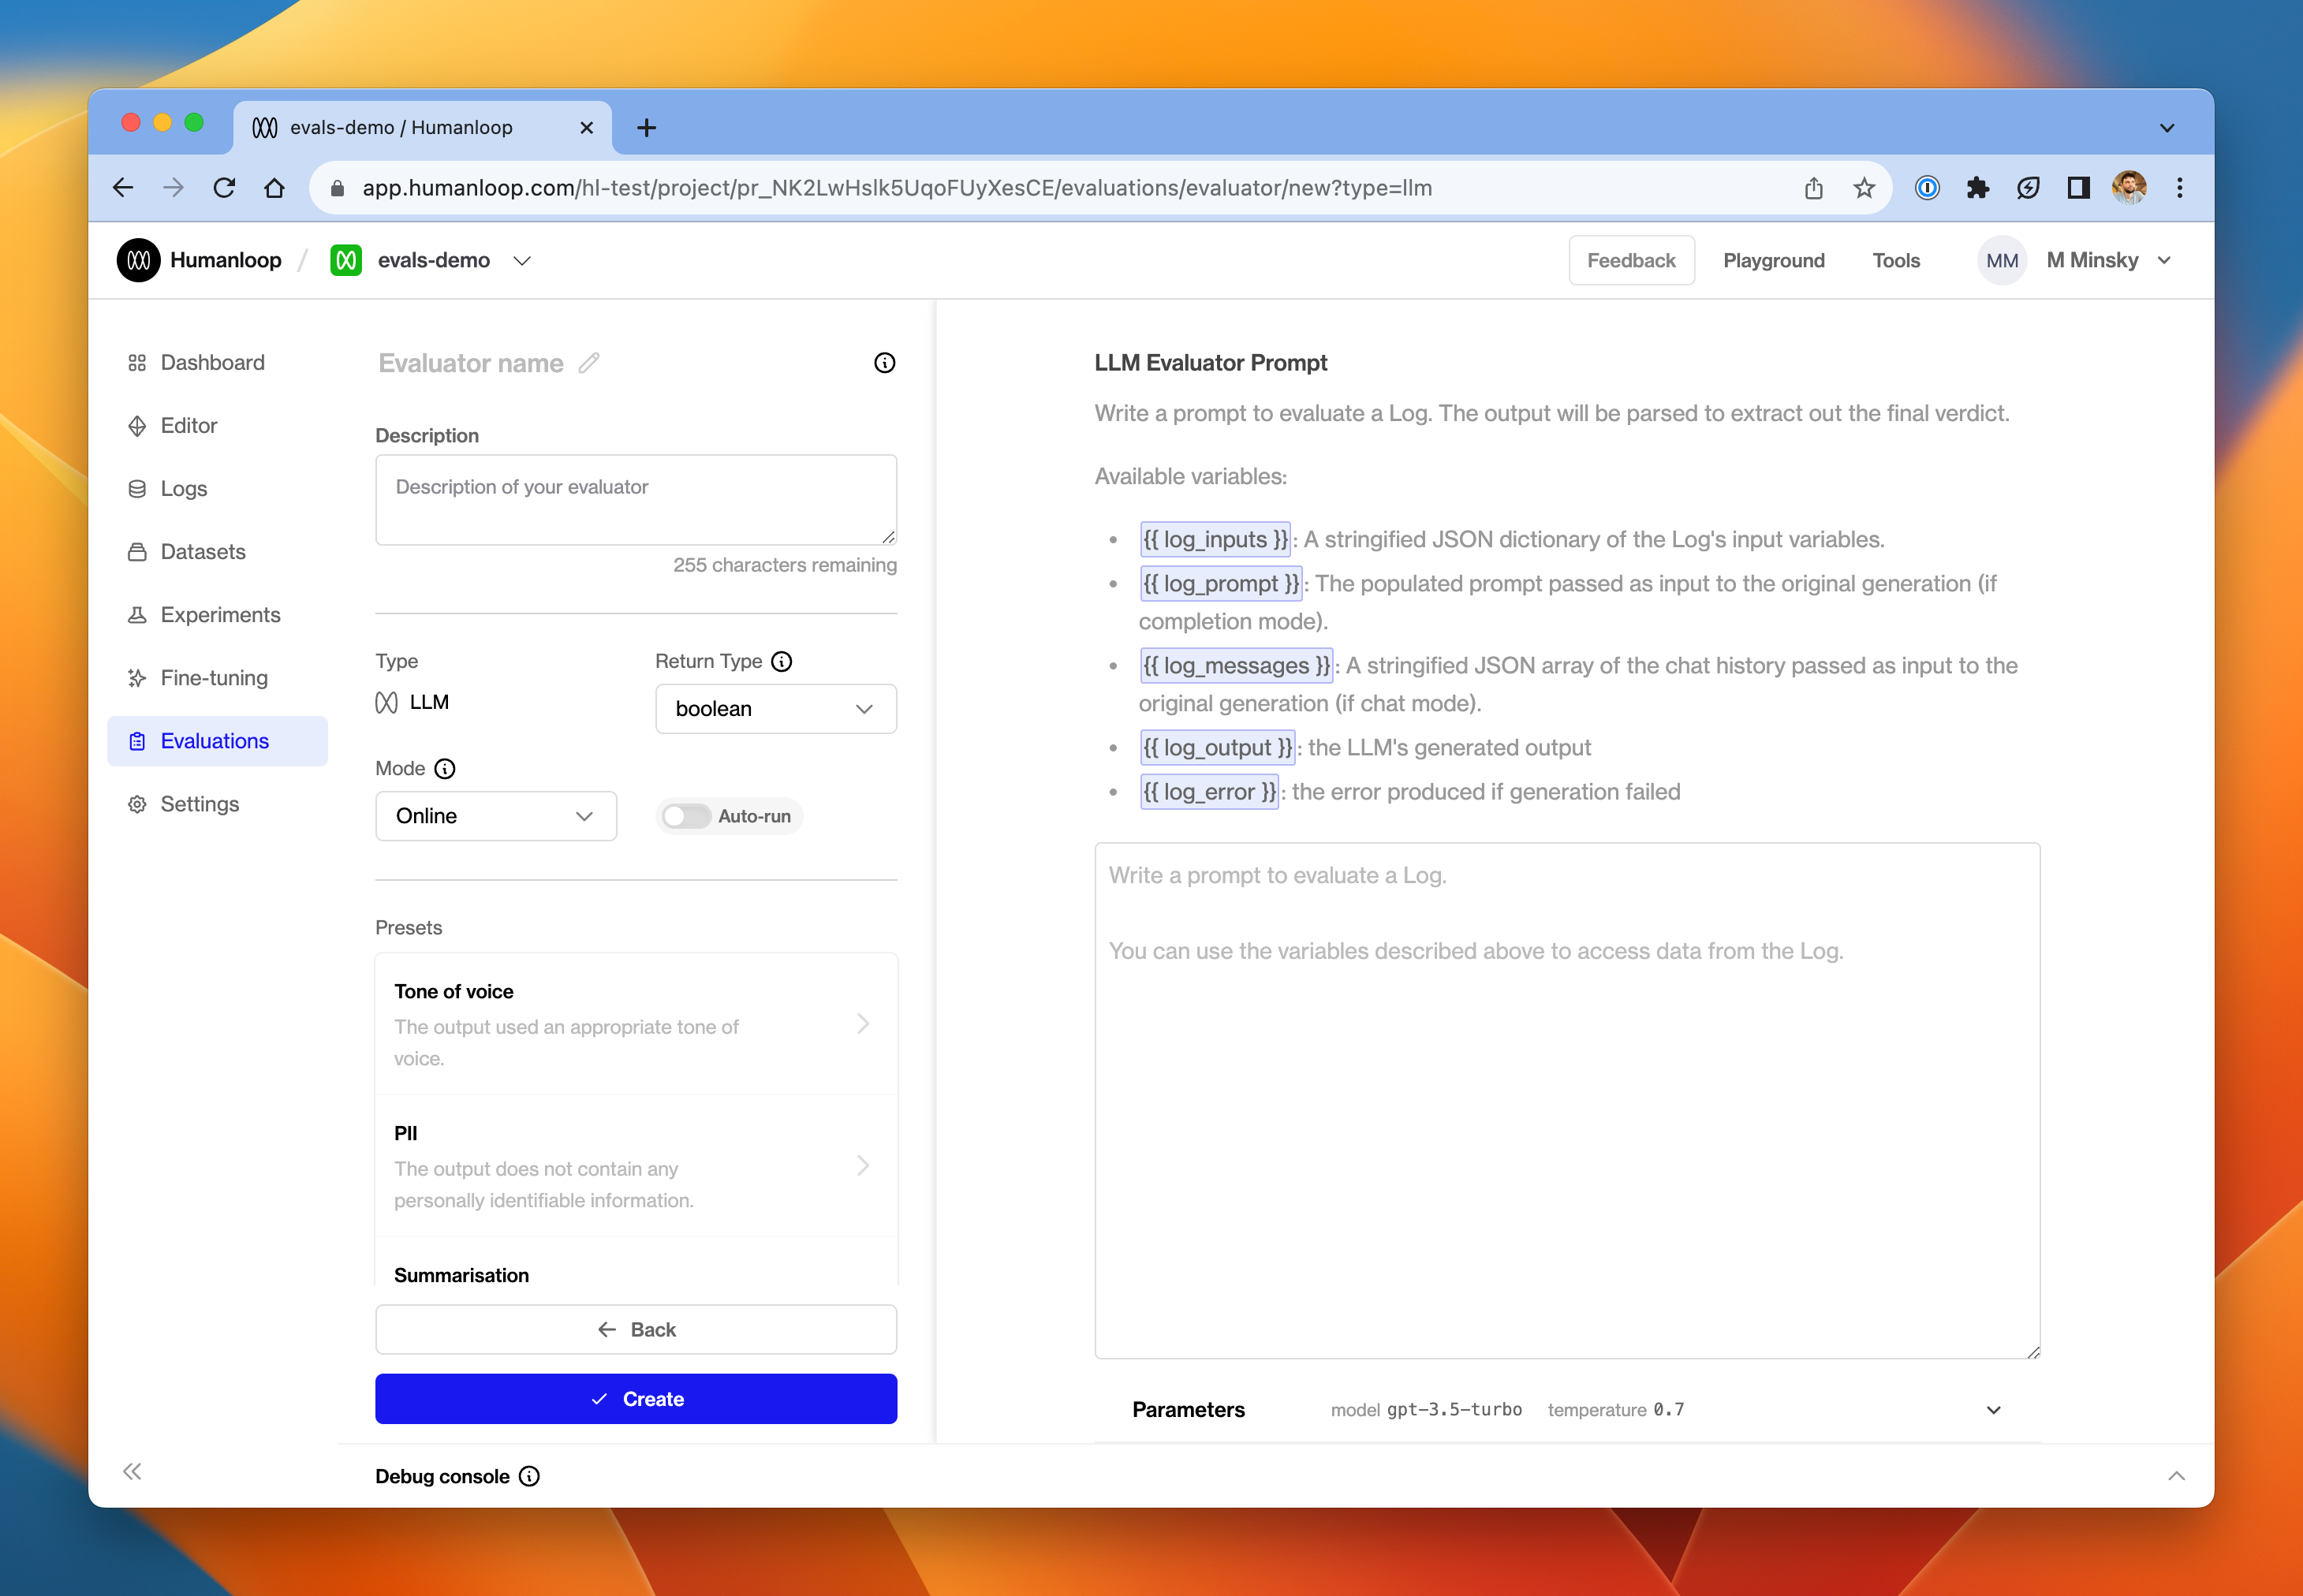Click the Humanloop logo icon
Viewport: 2303px width, 1596px height.
click(139, 260)
